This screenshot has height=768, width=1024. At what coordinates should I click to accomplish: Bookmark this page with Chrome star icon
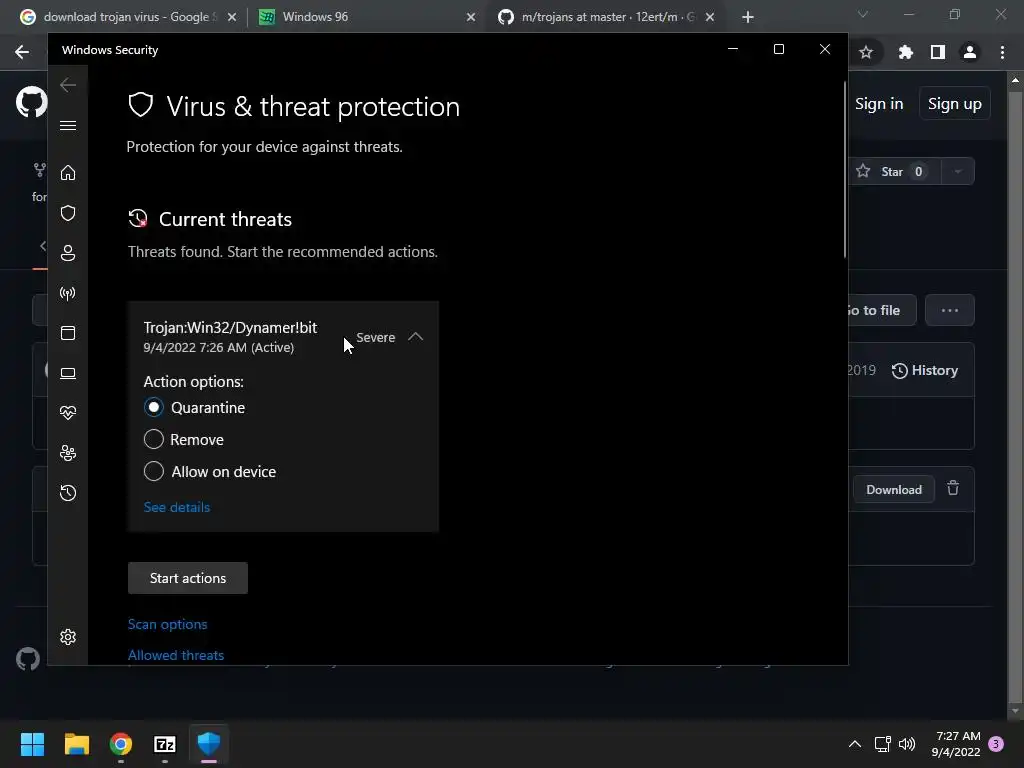pyautogui.click(x=866, y=52)
